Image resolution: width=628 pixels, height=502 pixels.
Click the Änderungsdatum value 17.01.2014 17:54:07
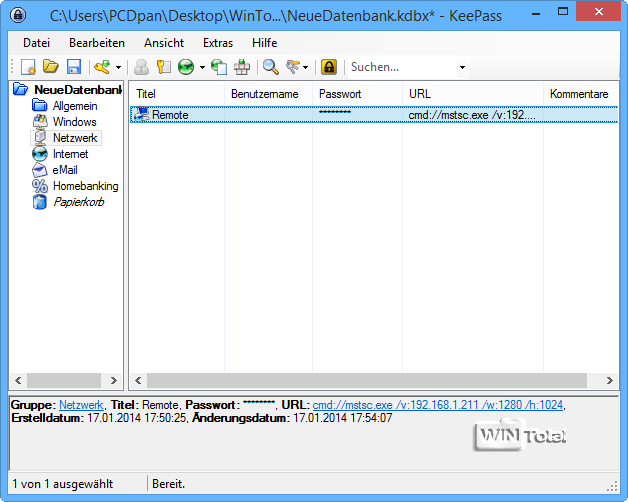(343, 418)
